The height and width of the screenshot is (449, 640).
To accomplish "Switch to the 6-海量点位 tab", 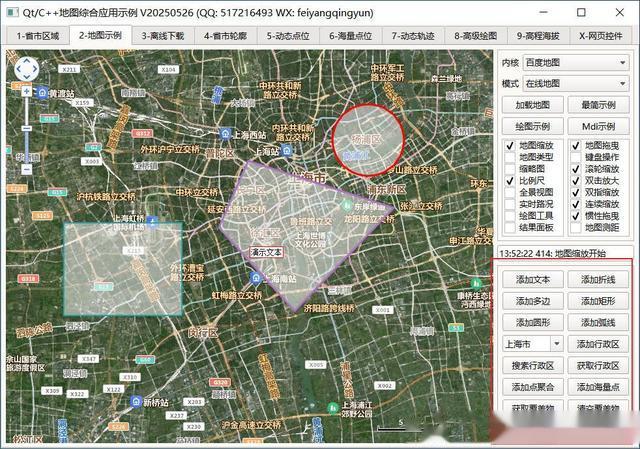I will [351, 36].
